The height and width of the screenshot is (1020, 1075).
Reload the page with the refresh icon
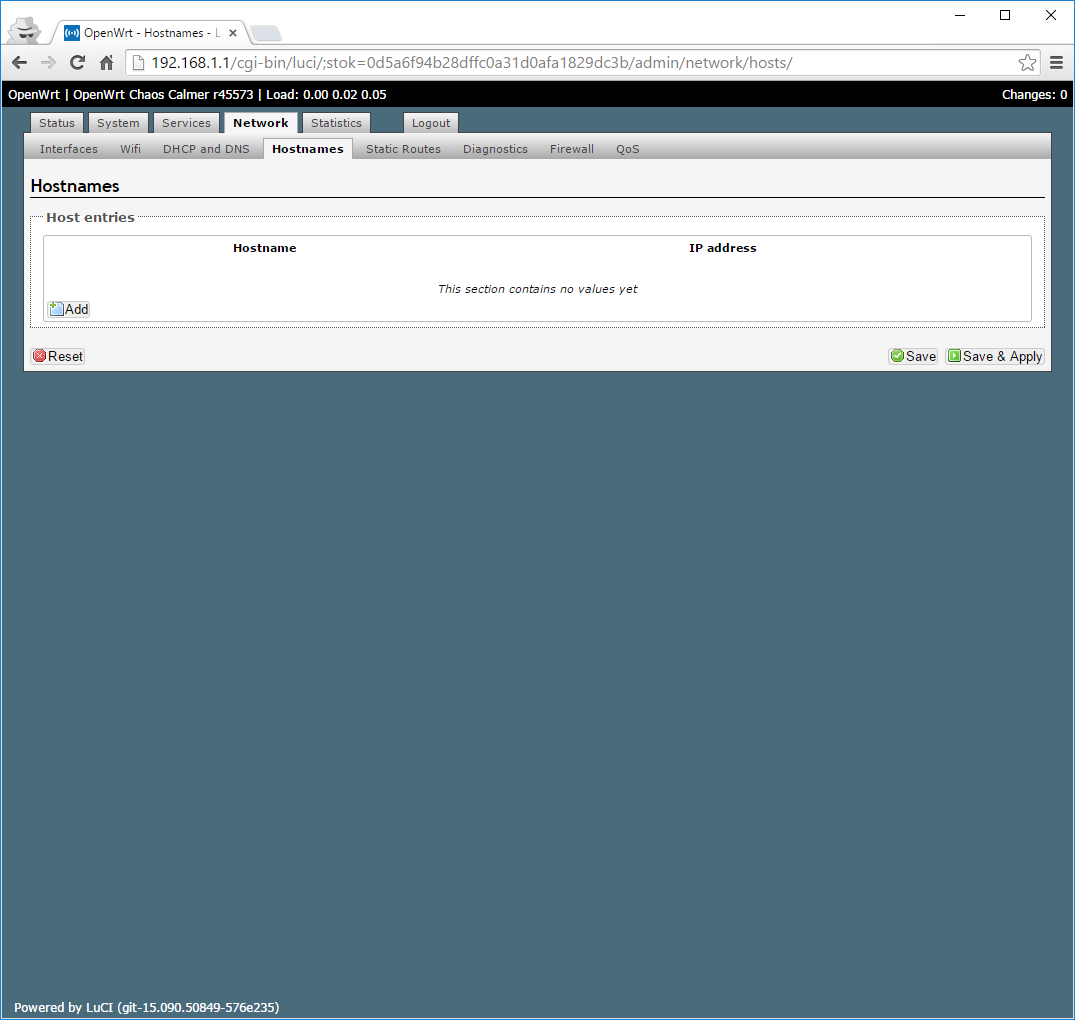click(77, 63)
